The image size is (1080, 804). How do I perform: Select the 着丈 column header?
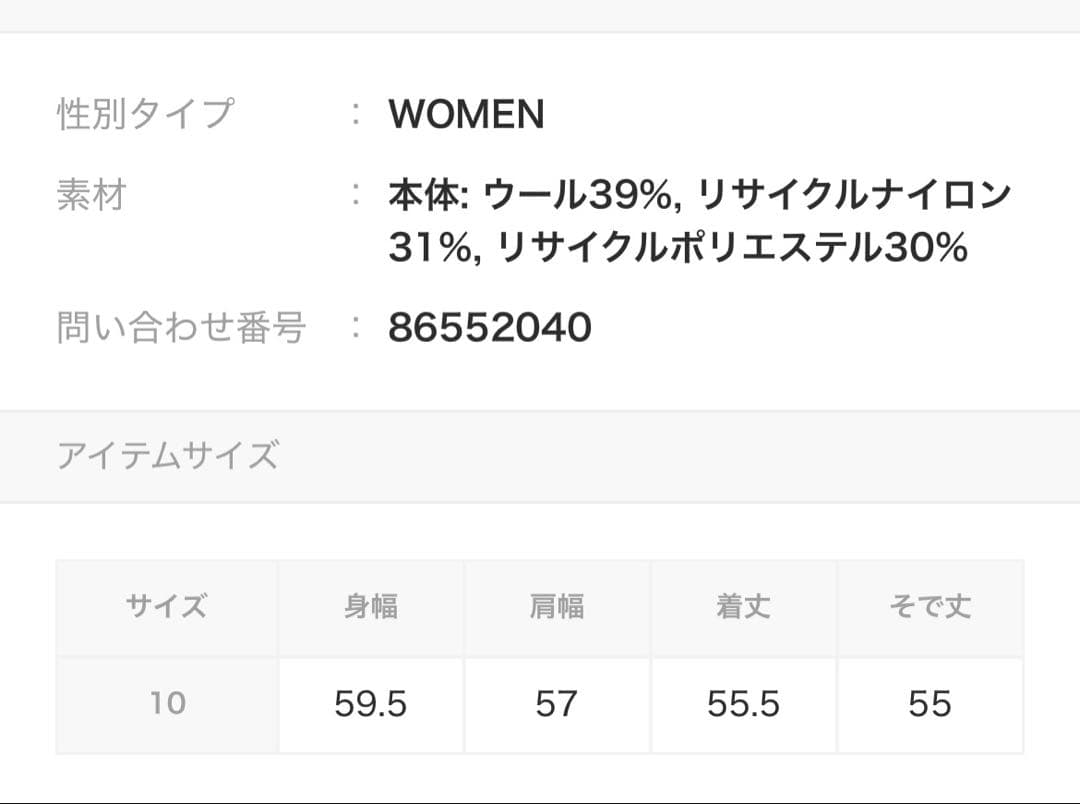pos(743,607)
